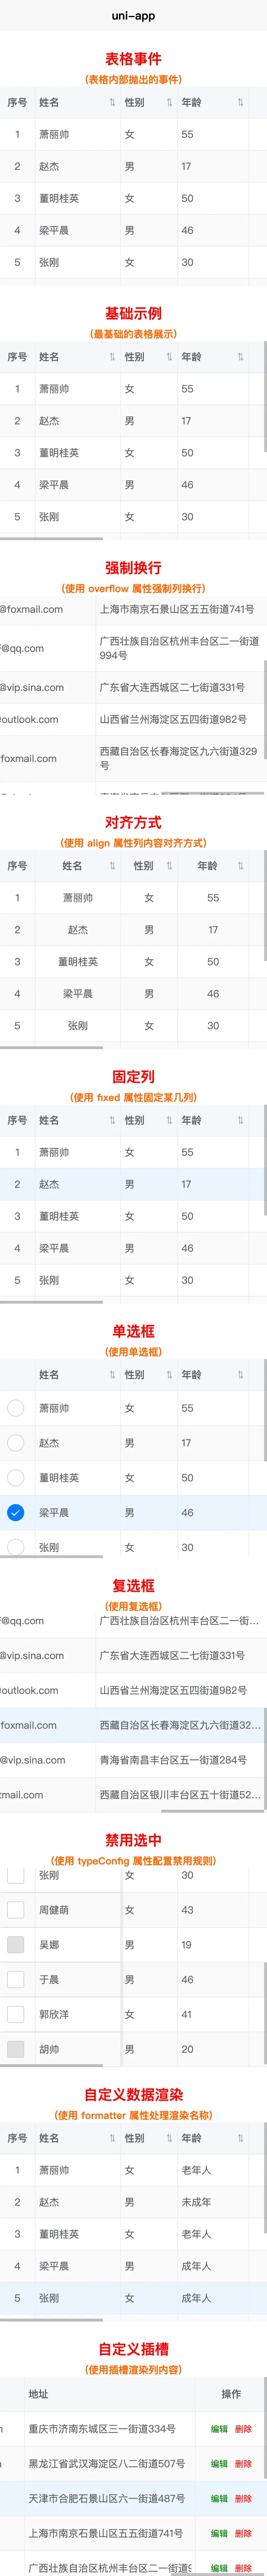
Task: Click 性别 sort icon in 对齐方式 table
Action: [x=169, y=866]
